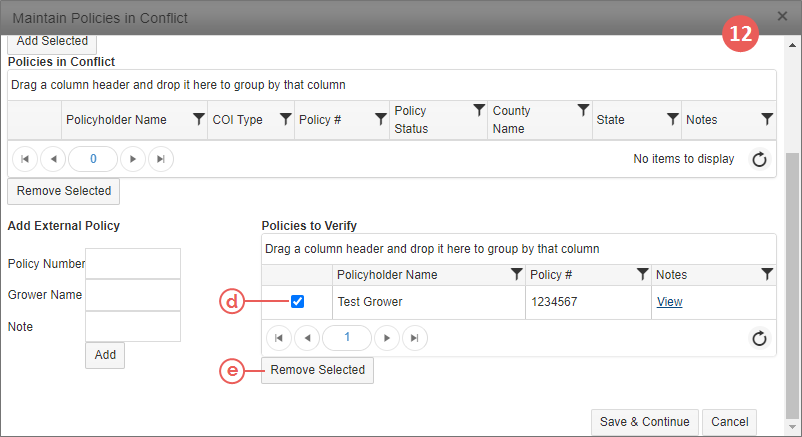Refresh the Policies to Verify grid

tap(759, 338)
